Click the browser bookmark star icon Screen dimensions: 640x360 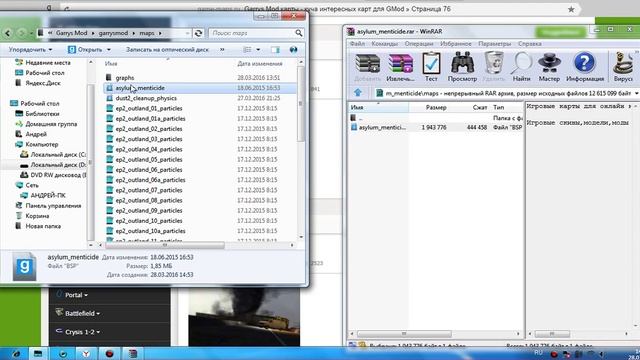(x=571, y=9)
